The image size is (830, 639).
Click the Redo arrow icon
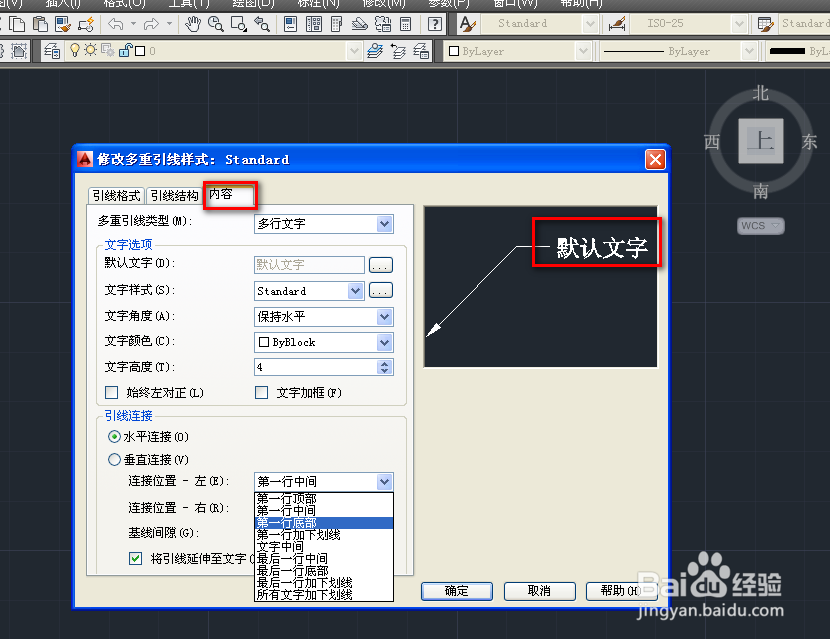(x=151, y=24)
